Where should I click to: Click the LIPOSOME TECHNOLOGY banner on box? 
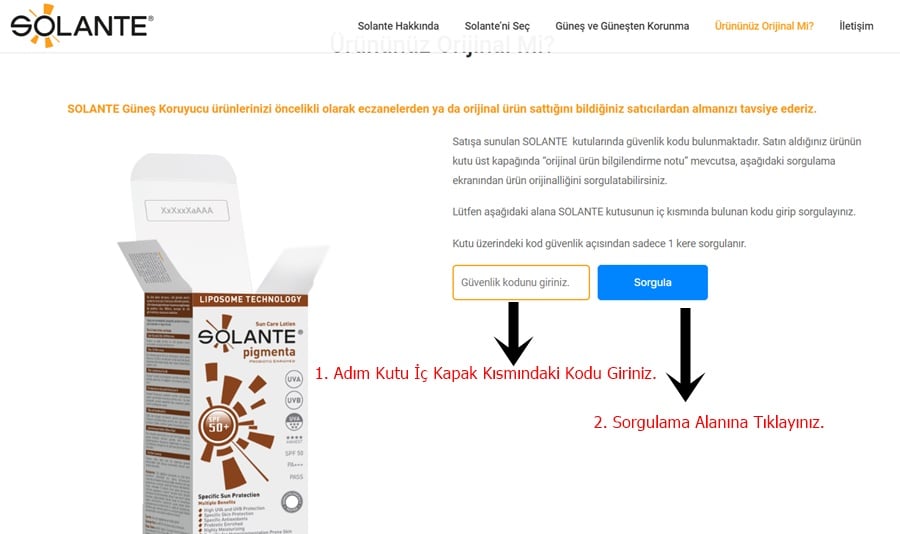click(x=250, y=299)
